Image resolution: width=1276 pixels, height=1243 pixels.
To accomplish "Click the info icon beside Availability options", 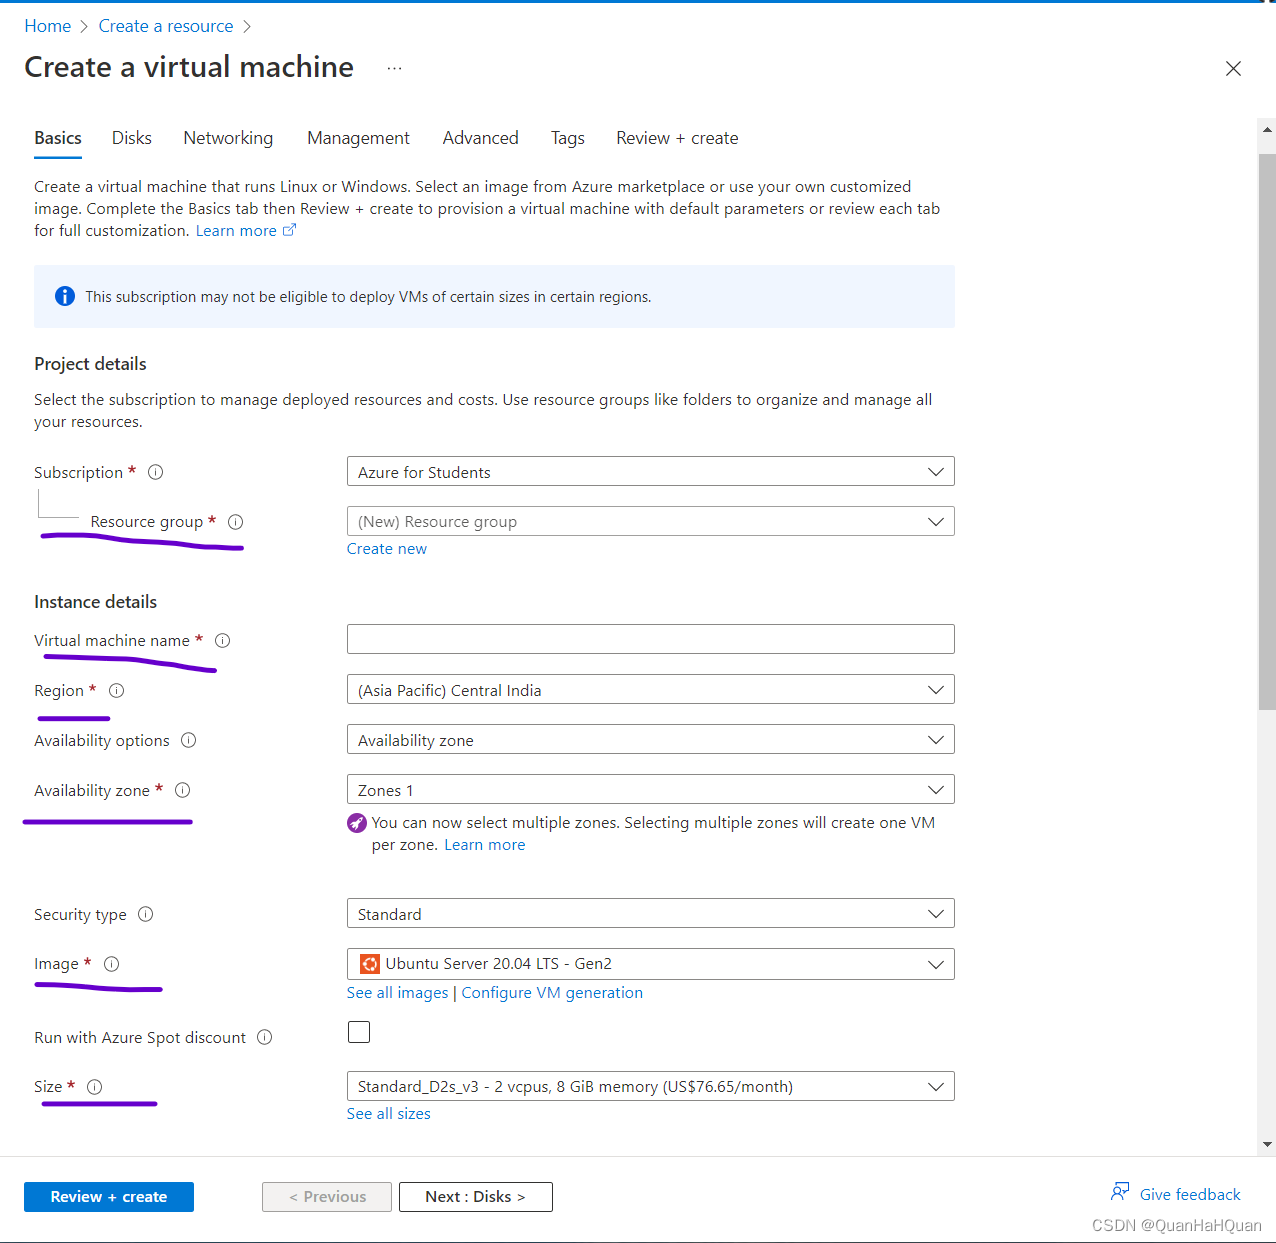I will [x=189, y=740].
